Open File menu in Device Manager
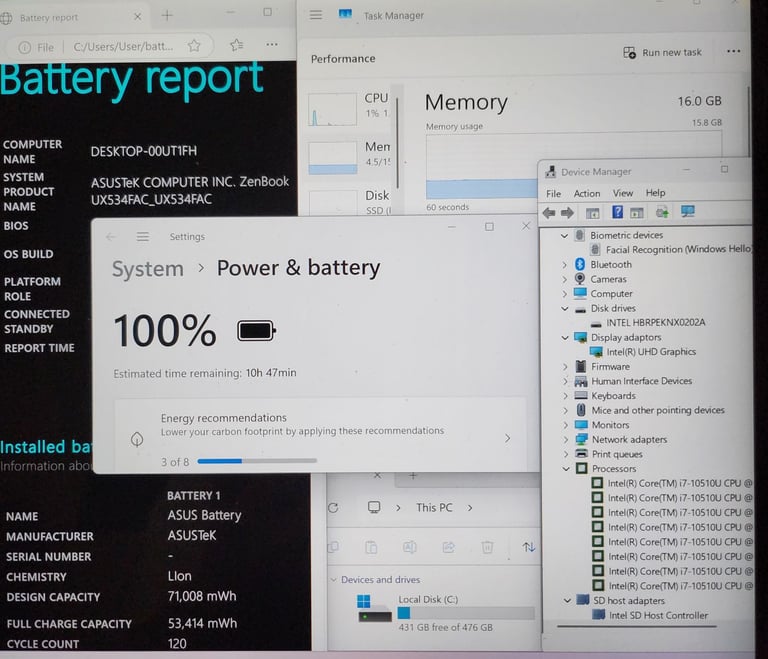768x659 pixels. 553,194
